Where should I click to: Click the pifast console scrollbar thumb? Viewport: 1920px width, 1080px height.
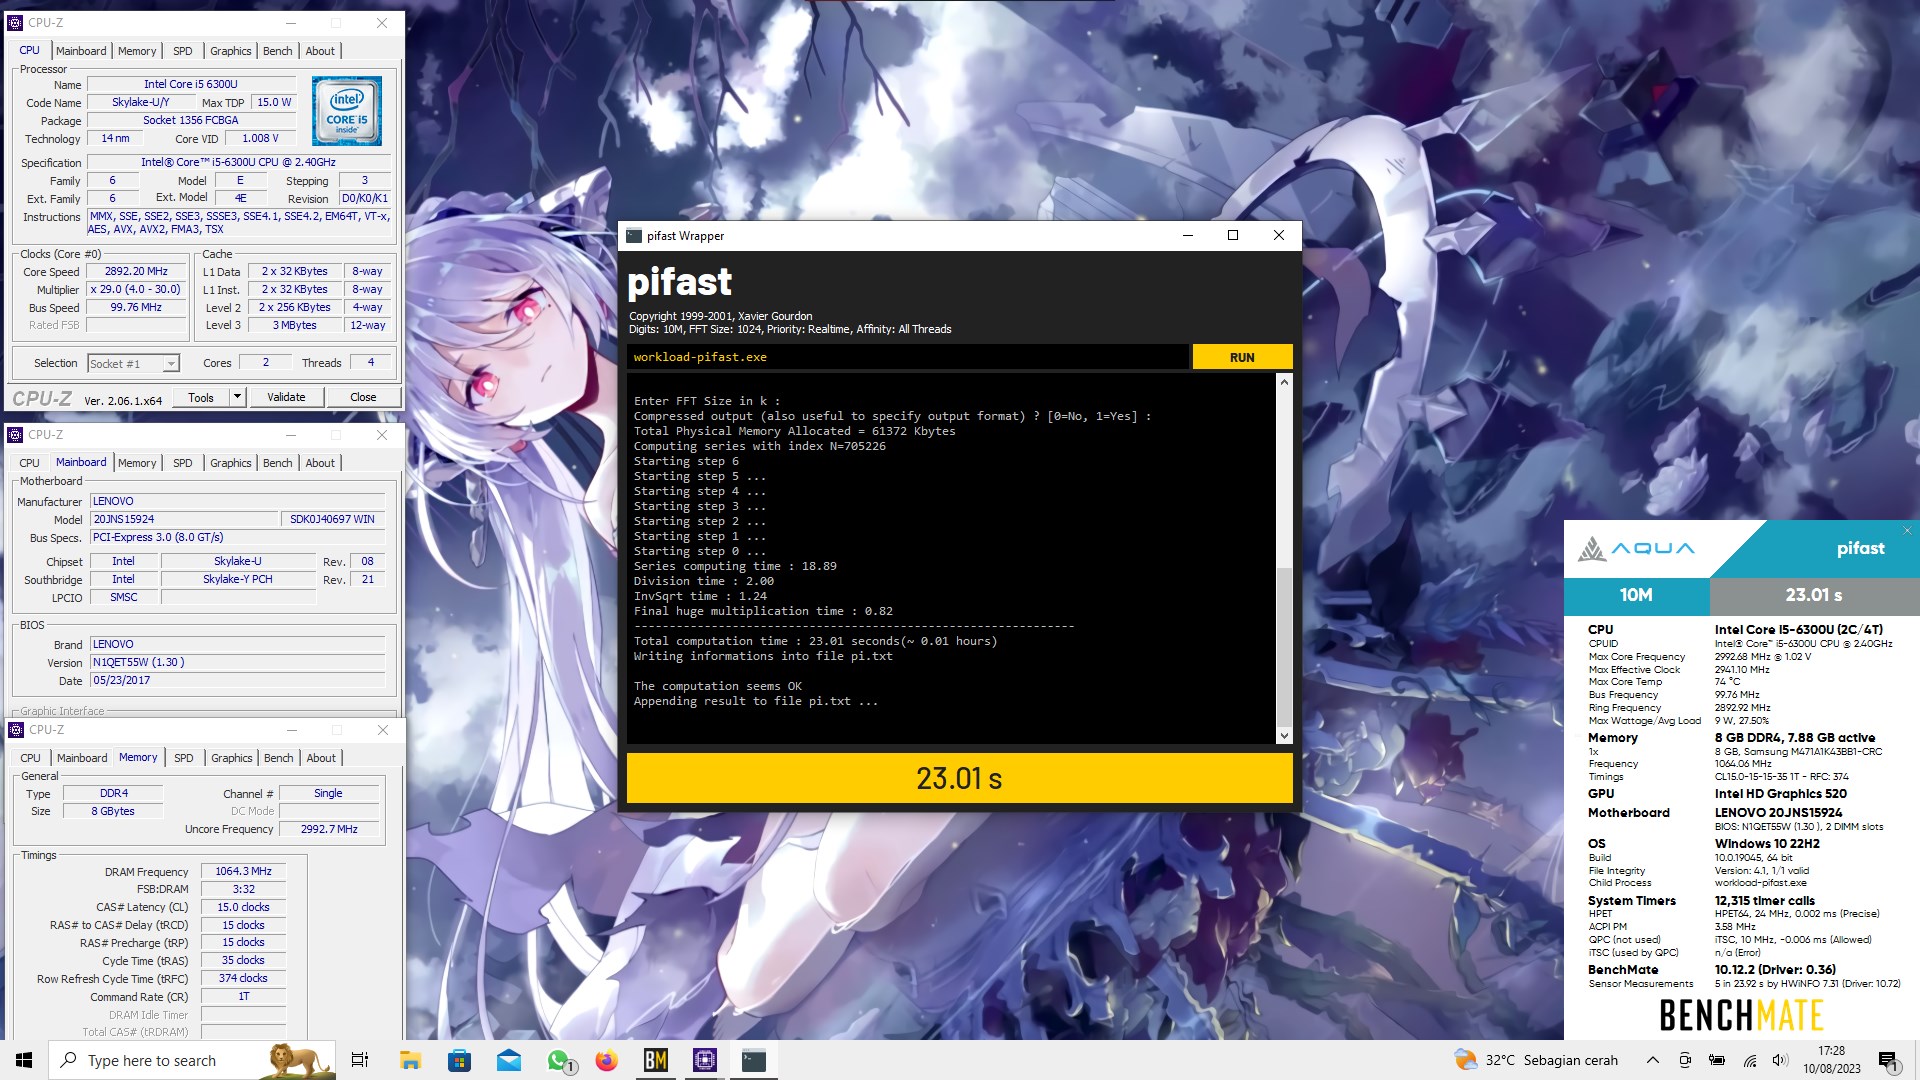tap(1284, 646)
